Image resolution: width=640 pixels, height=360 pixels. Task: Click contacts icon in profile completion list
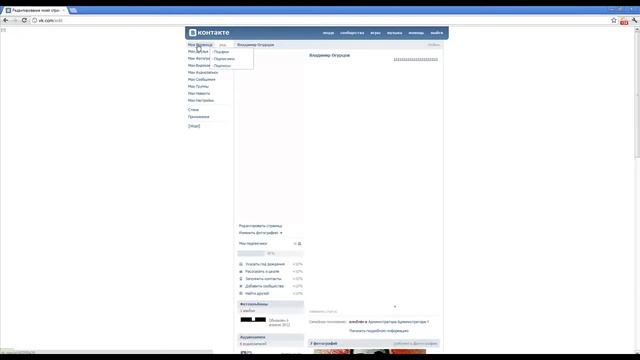241,279
